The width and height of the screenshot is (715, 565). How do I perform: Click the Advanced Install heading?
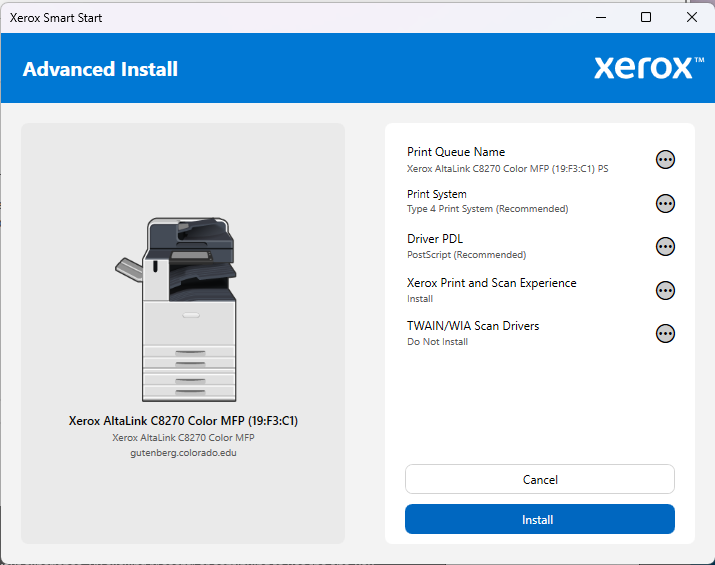click(100, 69)
